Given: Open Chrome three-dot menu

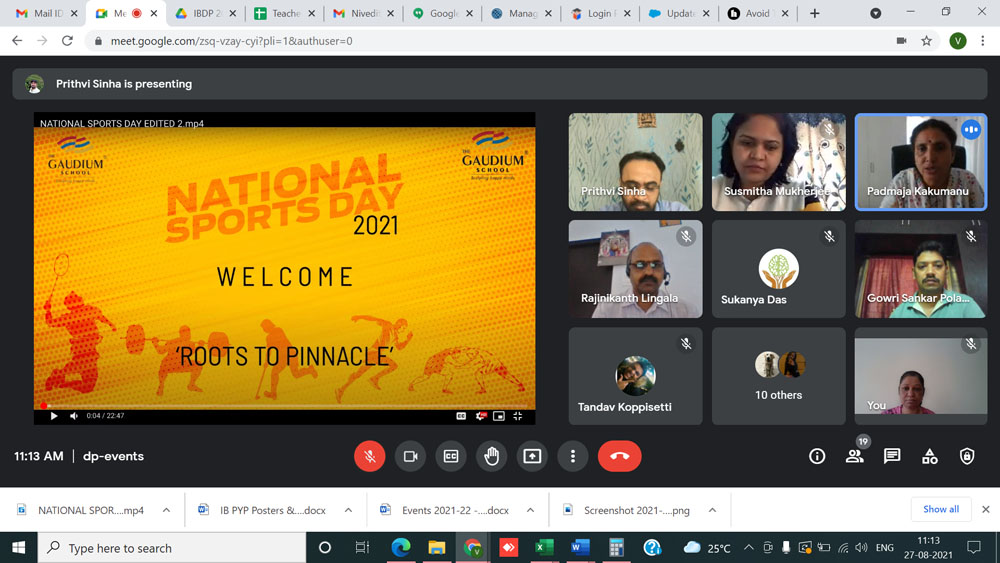Looking at the screenshot, I should [983, 41].
